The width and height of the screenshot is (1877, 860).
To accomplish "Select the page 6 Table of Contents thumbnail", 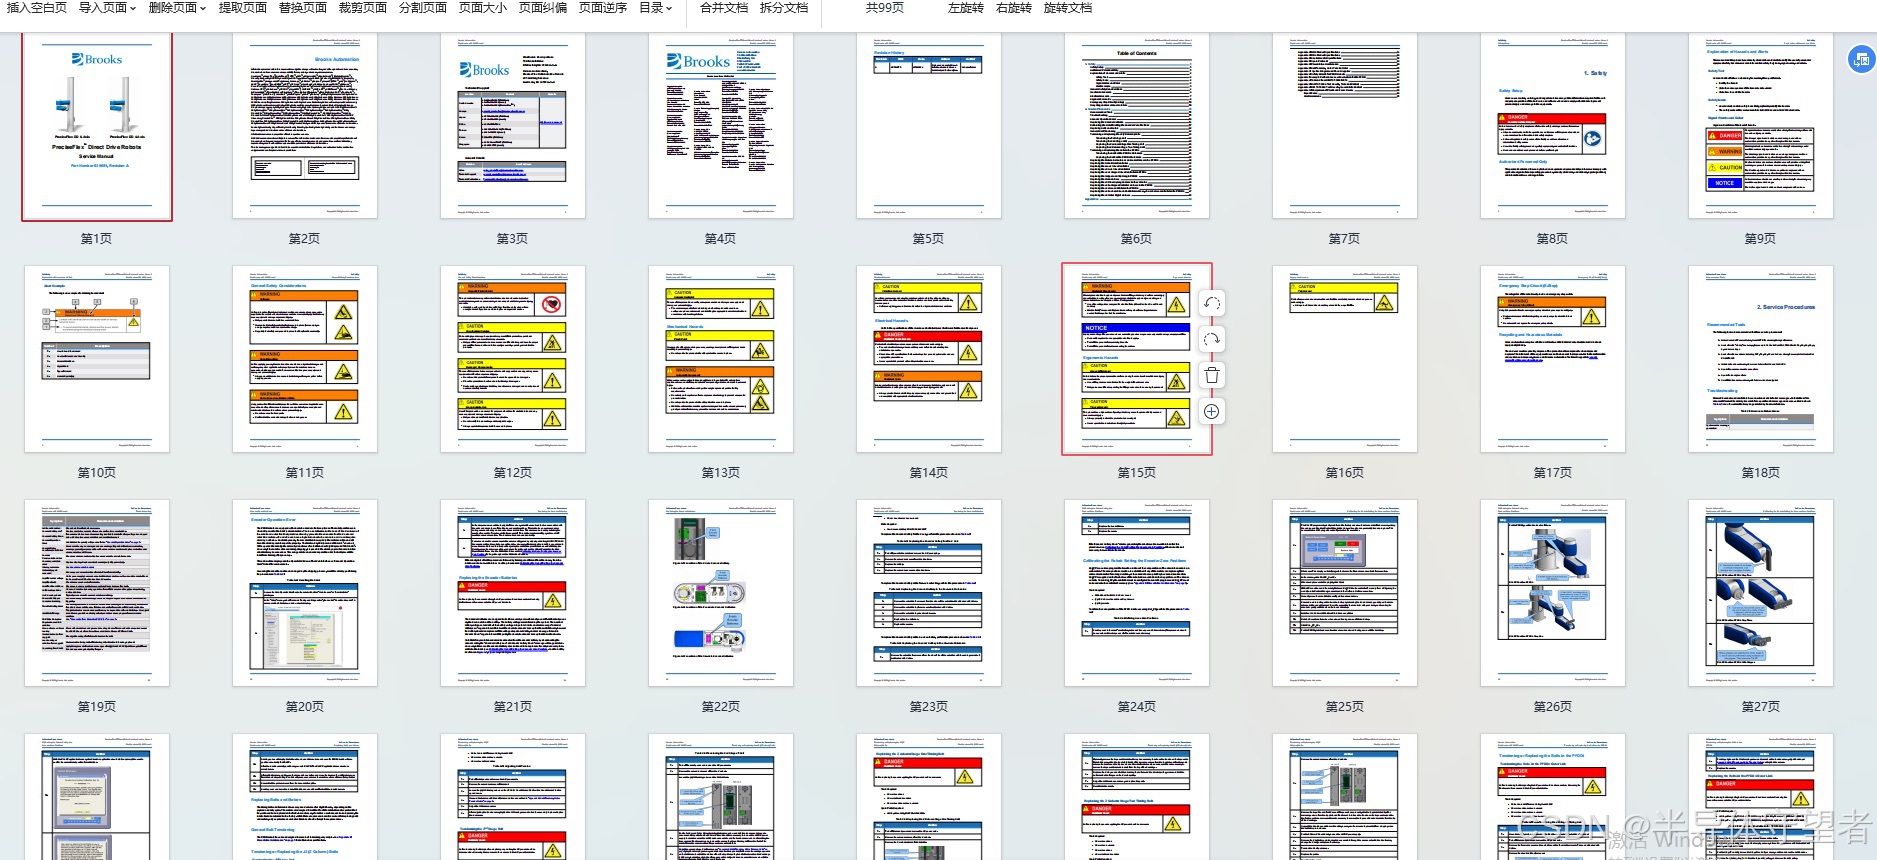I will [1137, 126].
